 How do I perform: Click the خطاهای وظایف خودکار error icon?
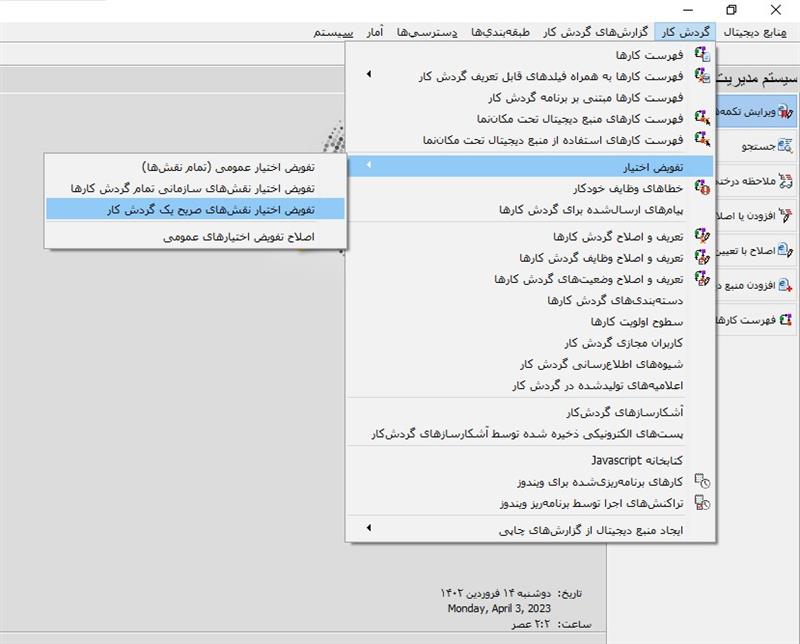point(703,187)
